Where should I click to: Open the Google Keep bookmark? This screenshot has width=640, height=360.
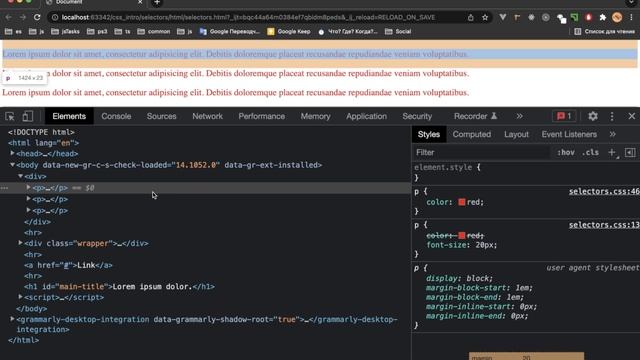[289, 31]
